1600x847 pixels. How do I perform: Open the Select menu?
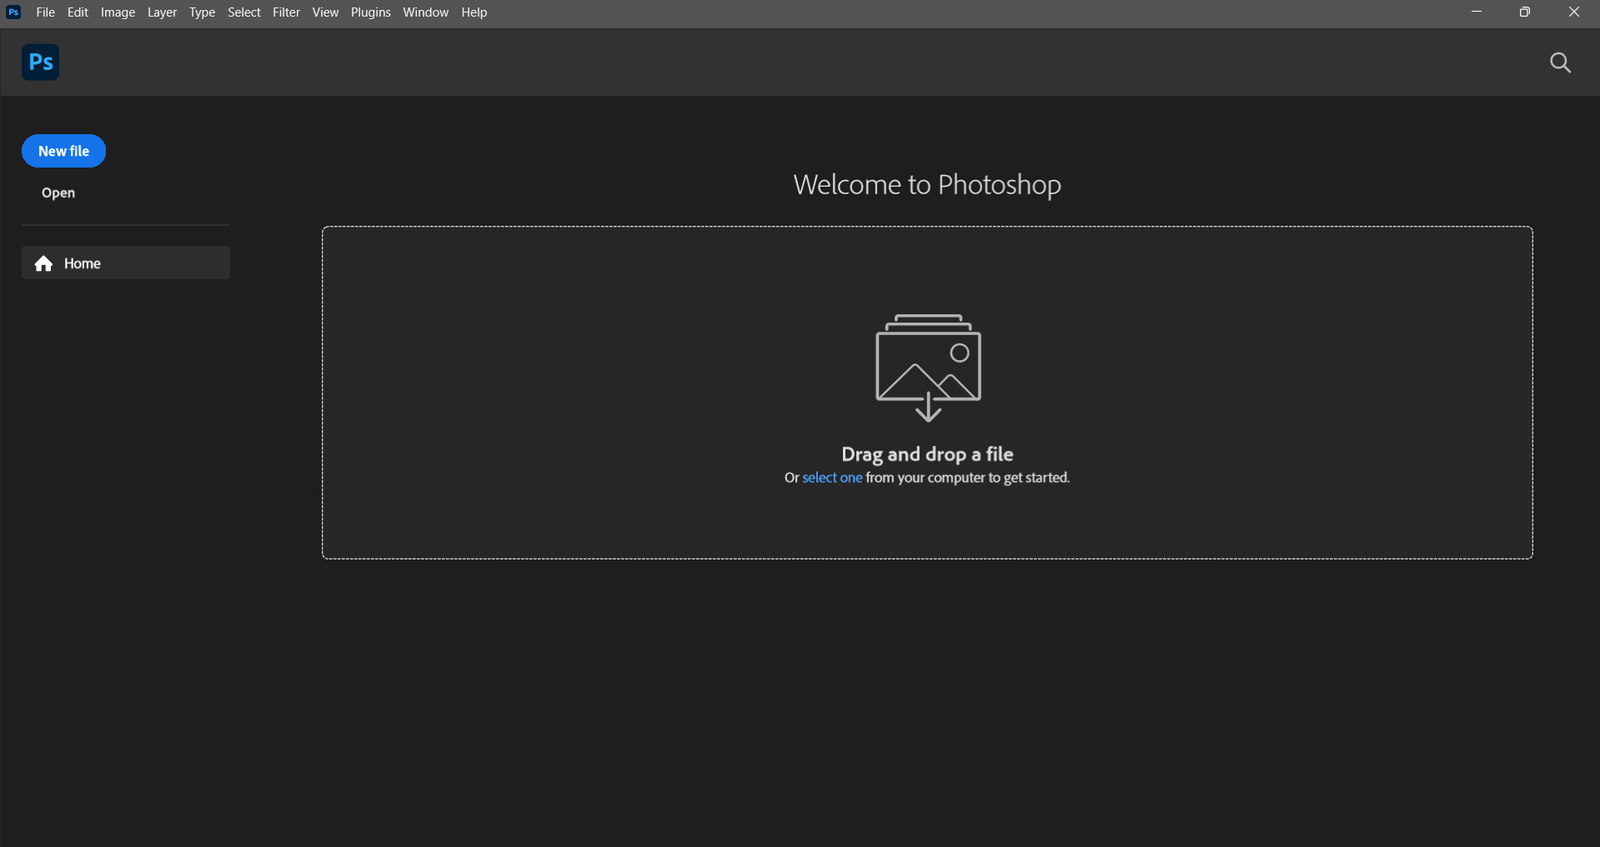click(x=244, y=12)
